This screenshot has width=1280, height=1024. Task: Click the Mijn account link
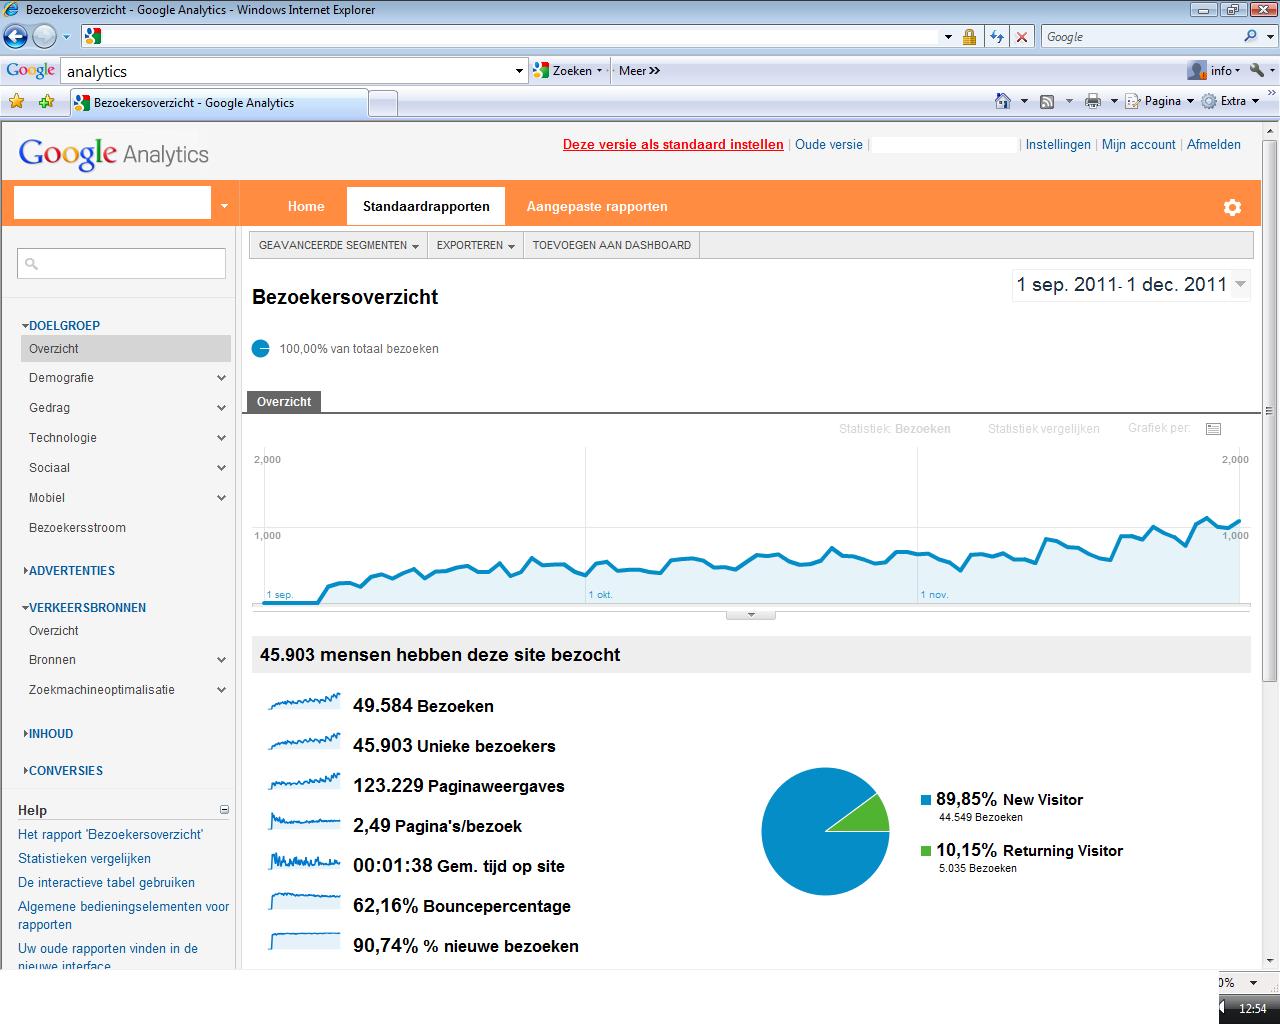tap(1139, 144)
